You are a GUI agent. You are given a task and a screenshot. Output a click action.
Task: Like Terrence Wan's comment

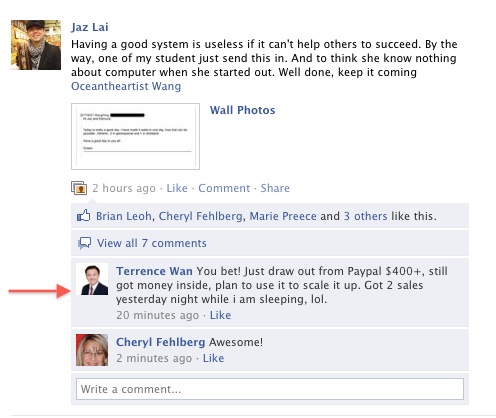tap(220, 315)
